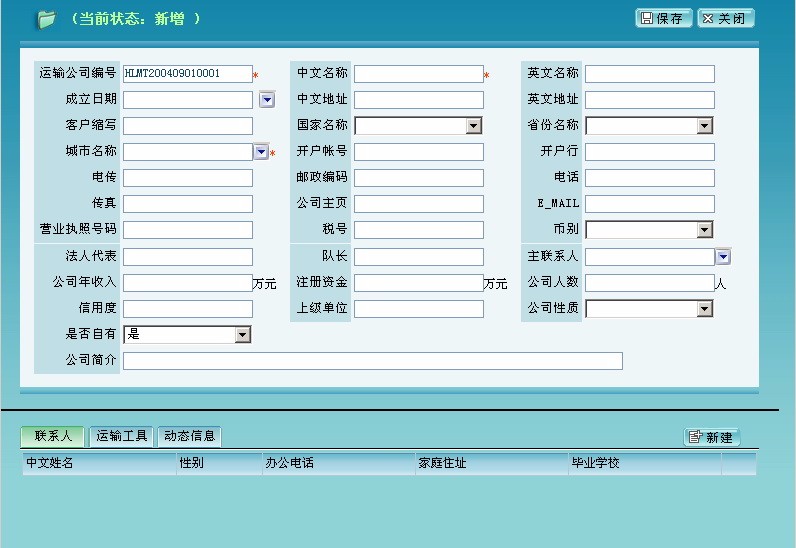The height and width of the screenshot is (548, 796).
Task: Open the 城市名称 dropdown arrow
Action: click(x=261, y=151)
